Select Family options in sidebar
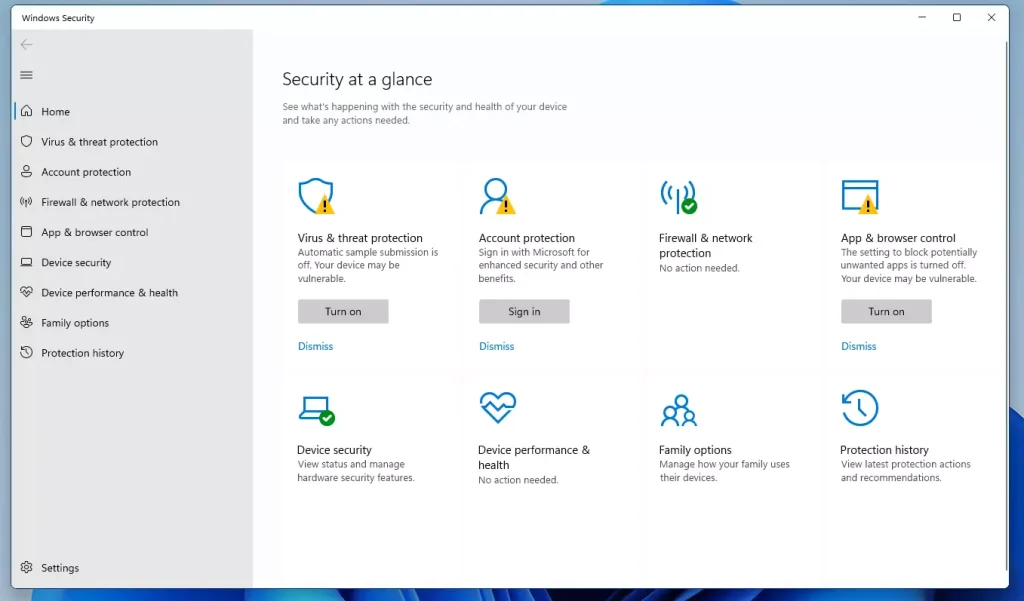 tap(75, 323)
